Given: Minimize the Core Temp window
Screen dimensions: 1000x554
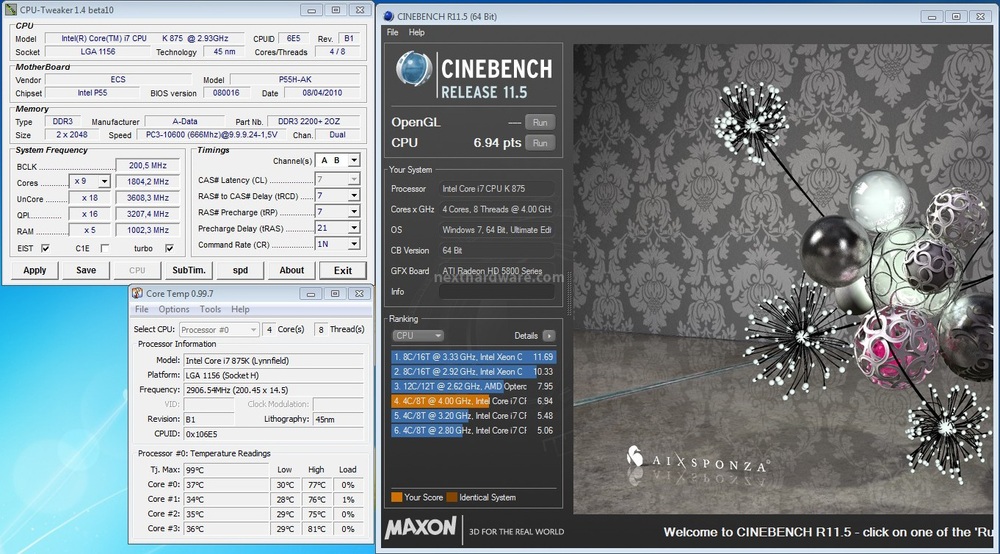Looking at the screenshot, I should [311, 293].
